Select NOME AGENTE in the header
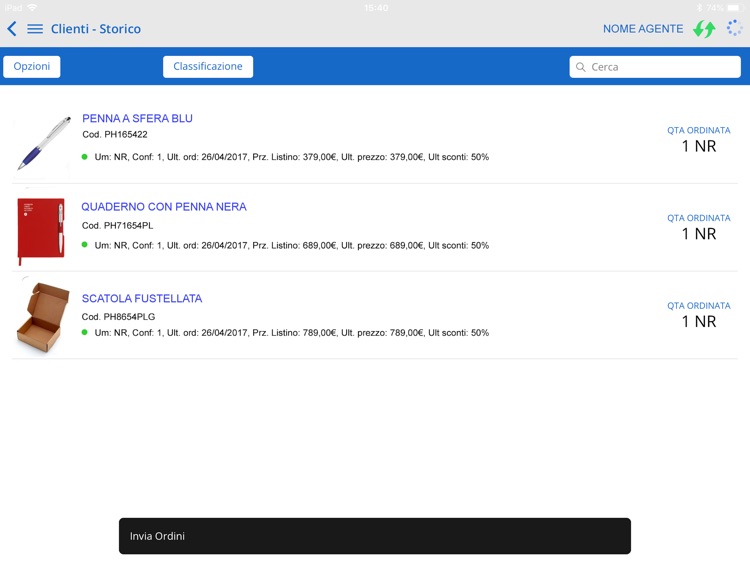Viewport: 750px width, 562px height. pos(643,29)
